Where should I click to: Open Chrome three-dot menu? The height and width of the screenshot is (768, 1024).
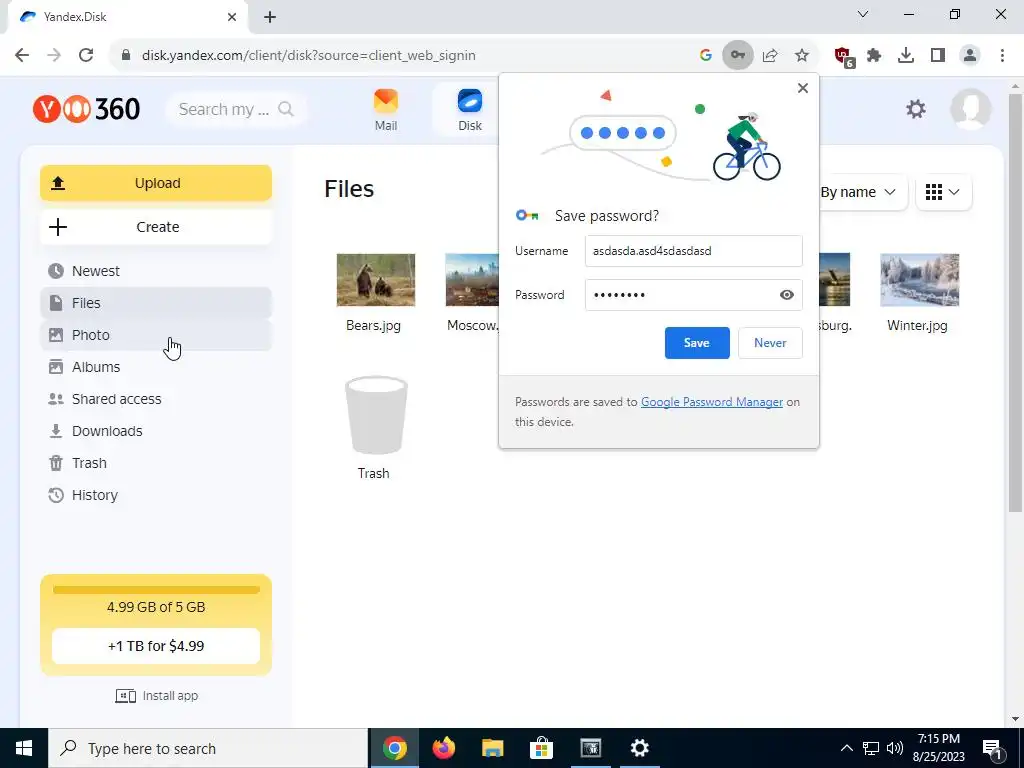click(x=1002, y=56)
